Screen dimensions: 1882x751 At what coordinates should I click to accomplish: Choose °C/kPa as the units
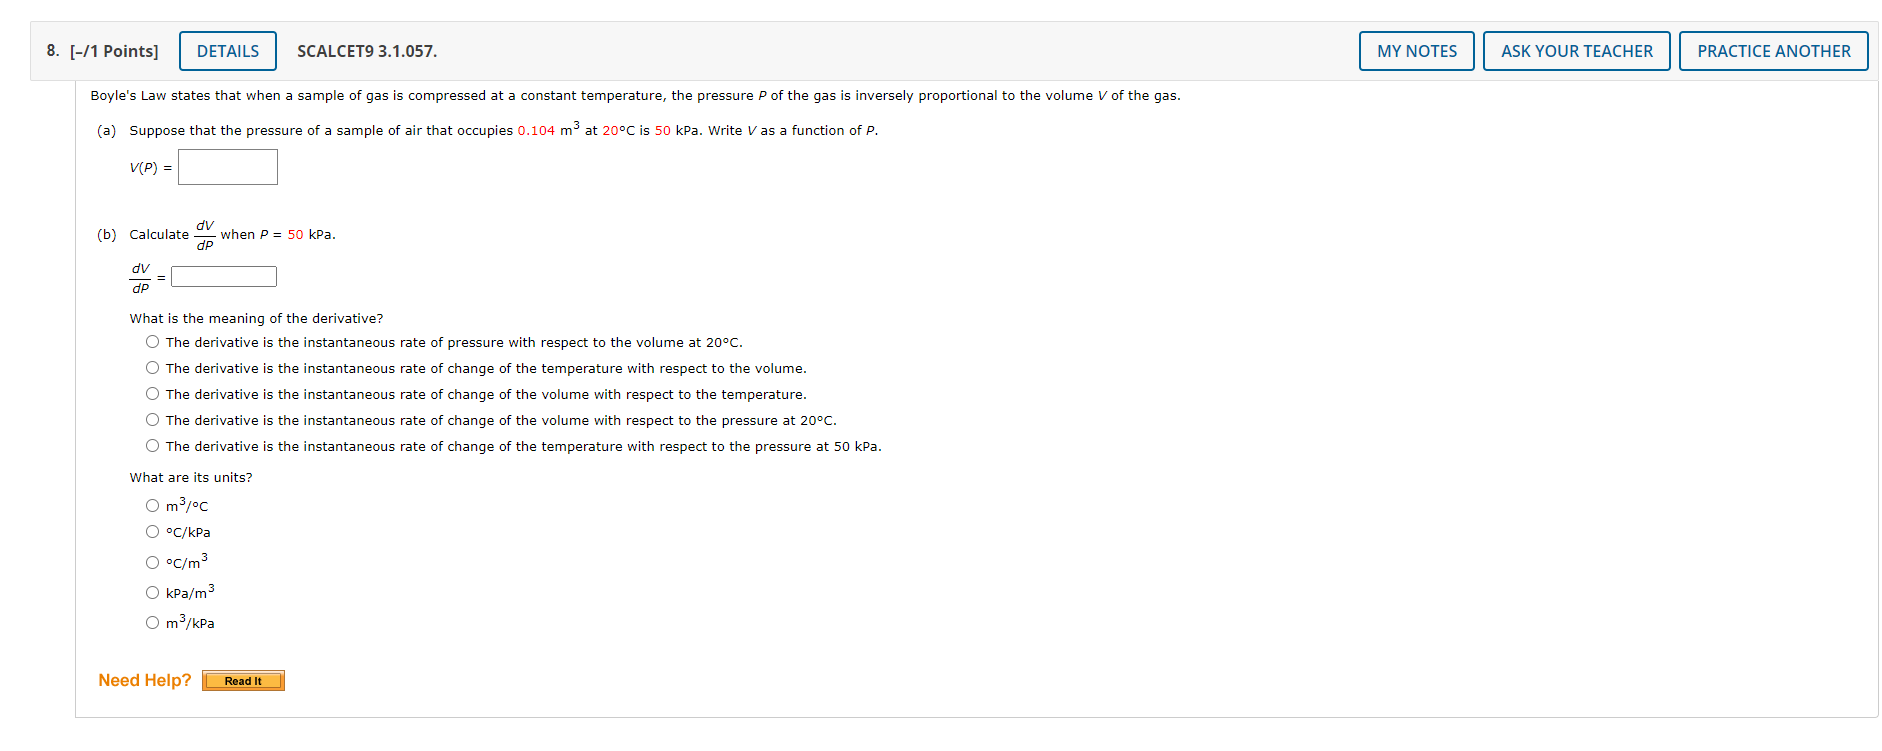[152, 531]
